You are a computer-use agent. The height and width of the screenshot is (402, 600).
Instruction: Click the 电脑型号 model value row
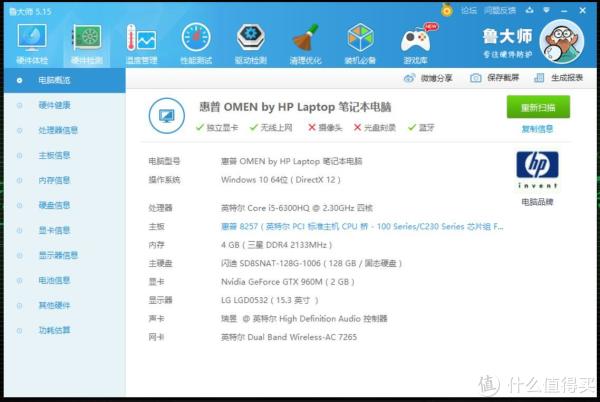point(291,161)
